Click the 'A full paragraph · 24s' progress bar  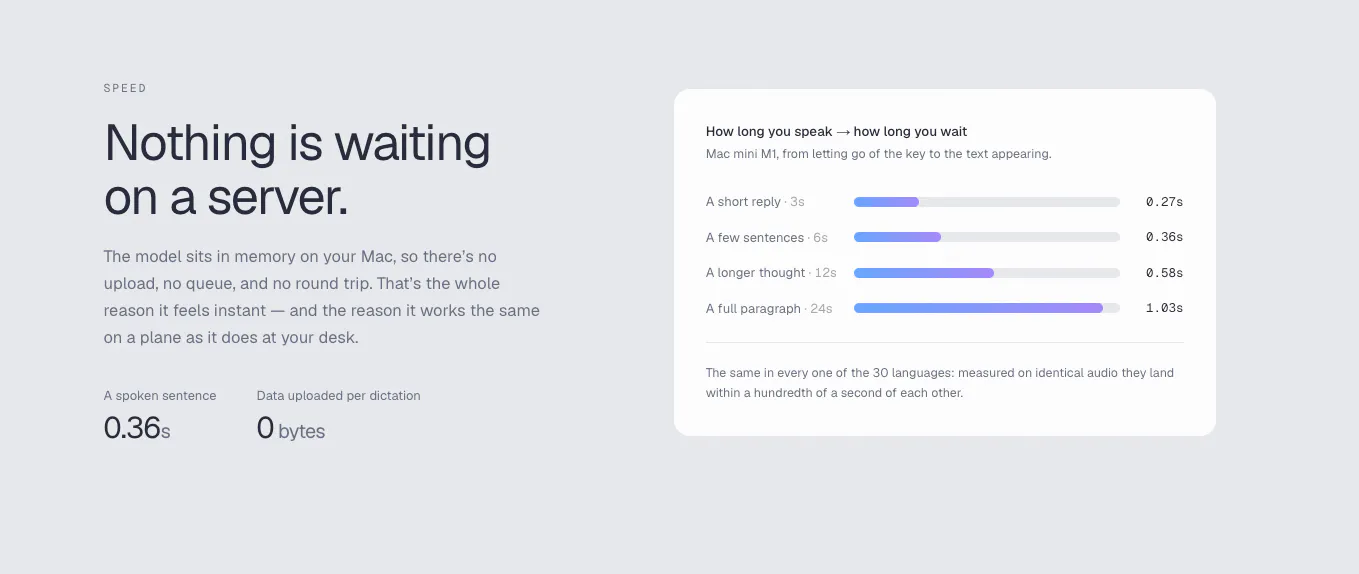coord(986,308)
